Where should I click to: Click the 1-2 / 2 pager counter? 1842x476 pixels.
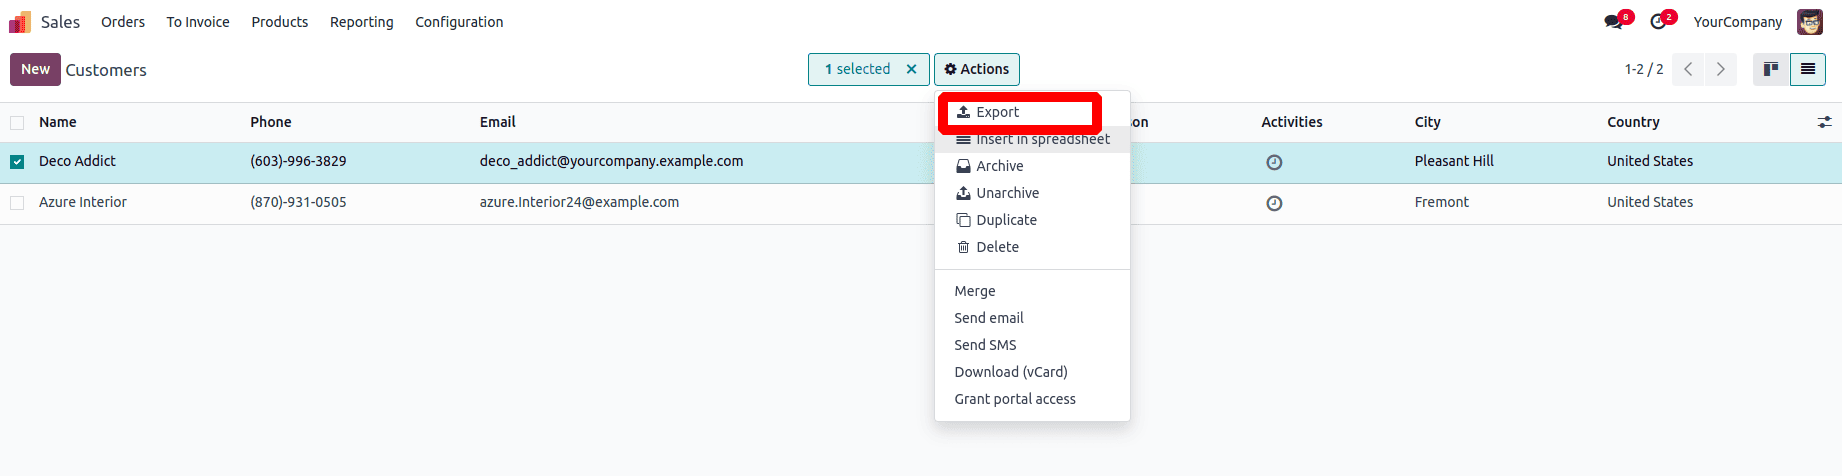[x=1644, y=69]
